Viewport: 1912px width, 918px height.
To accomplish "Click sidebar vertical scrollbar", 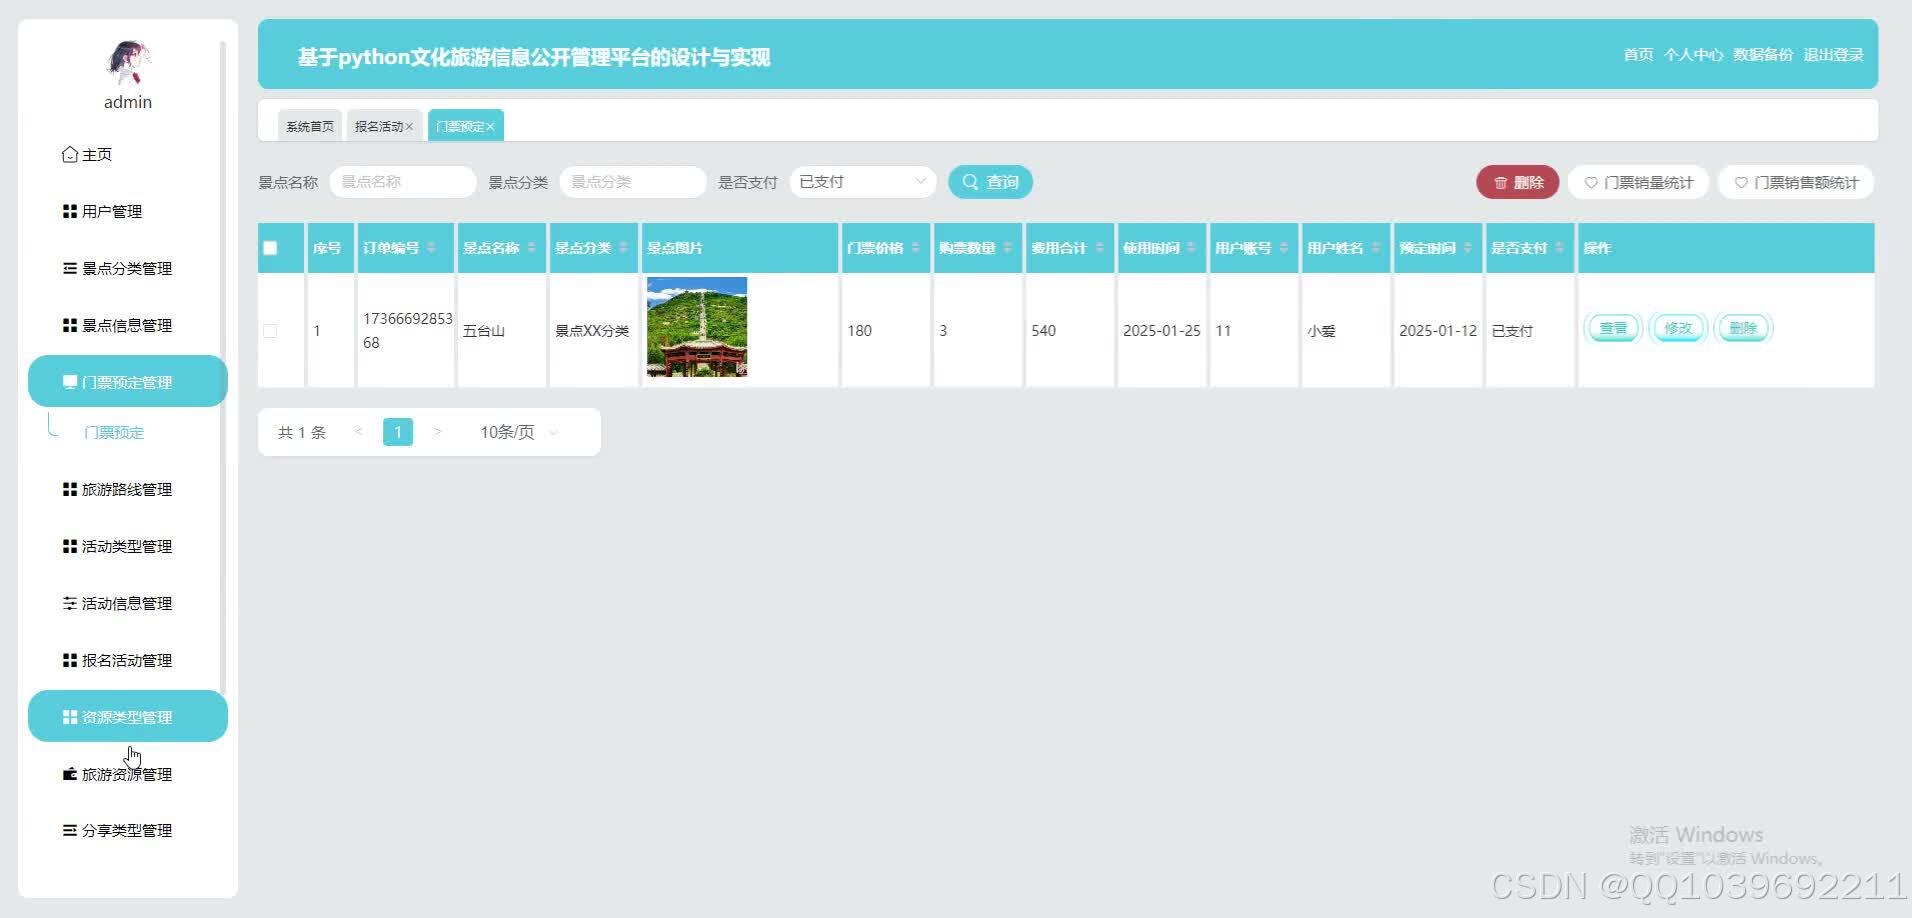I will tap(223, 367).
